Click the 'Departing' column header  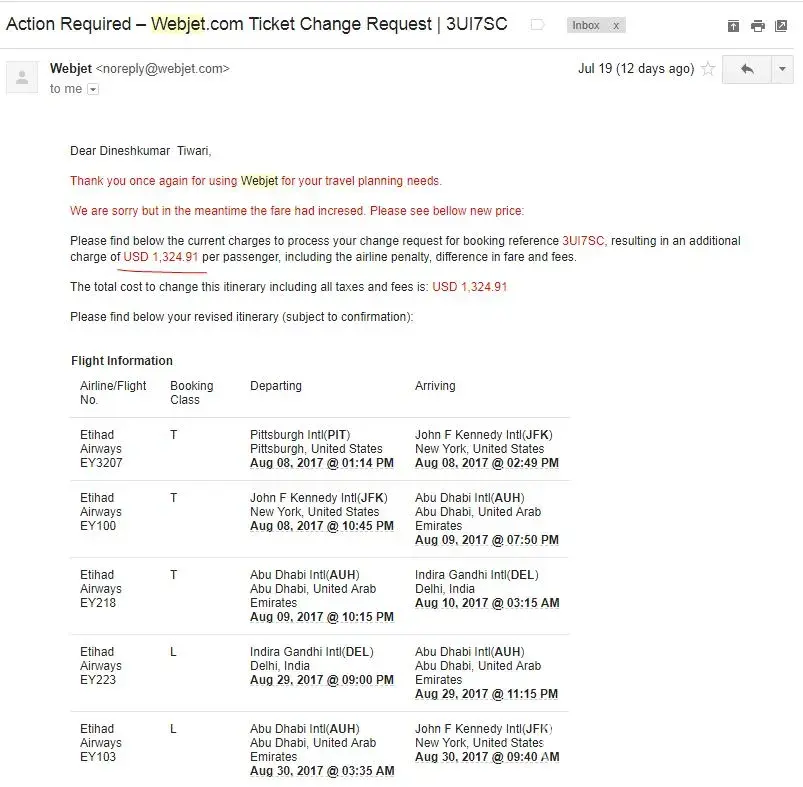point(276,386)
